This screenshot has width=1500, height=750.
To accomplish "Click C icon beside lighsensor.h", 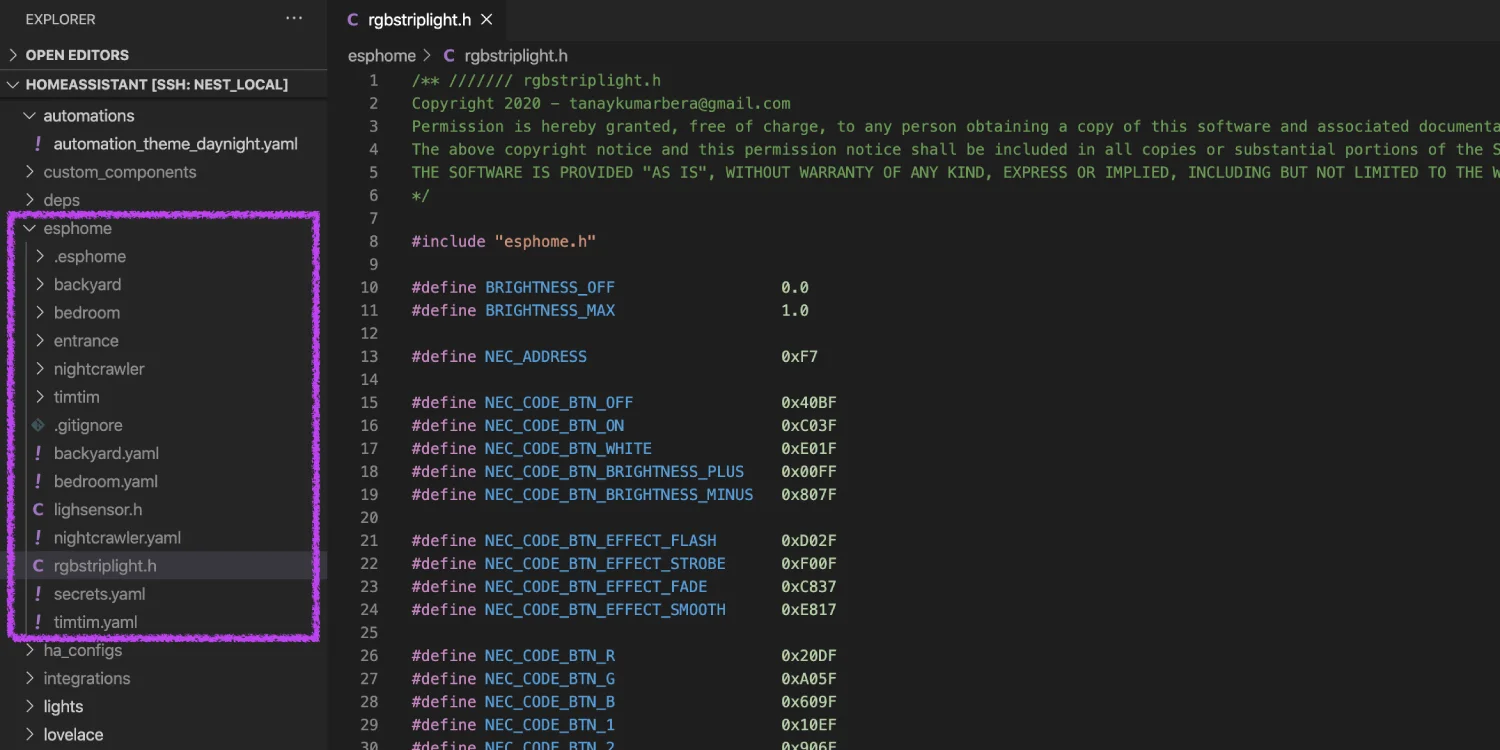I will [38, 510].
